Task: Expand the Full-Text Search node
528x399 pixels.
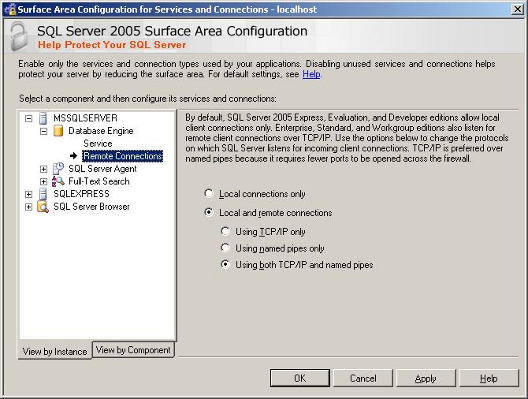Action: 43,181
